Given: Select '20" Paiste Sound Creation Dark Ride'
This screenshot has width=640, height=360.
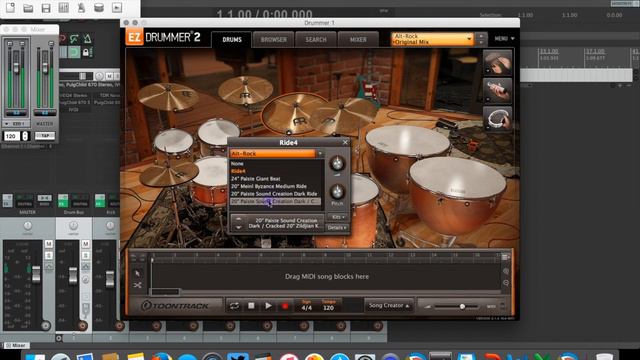Looking at the screenshot, I should click(x=274, y=193).
